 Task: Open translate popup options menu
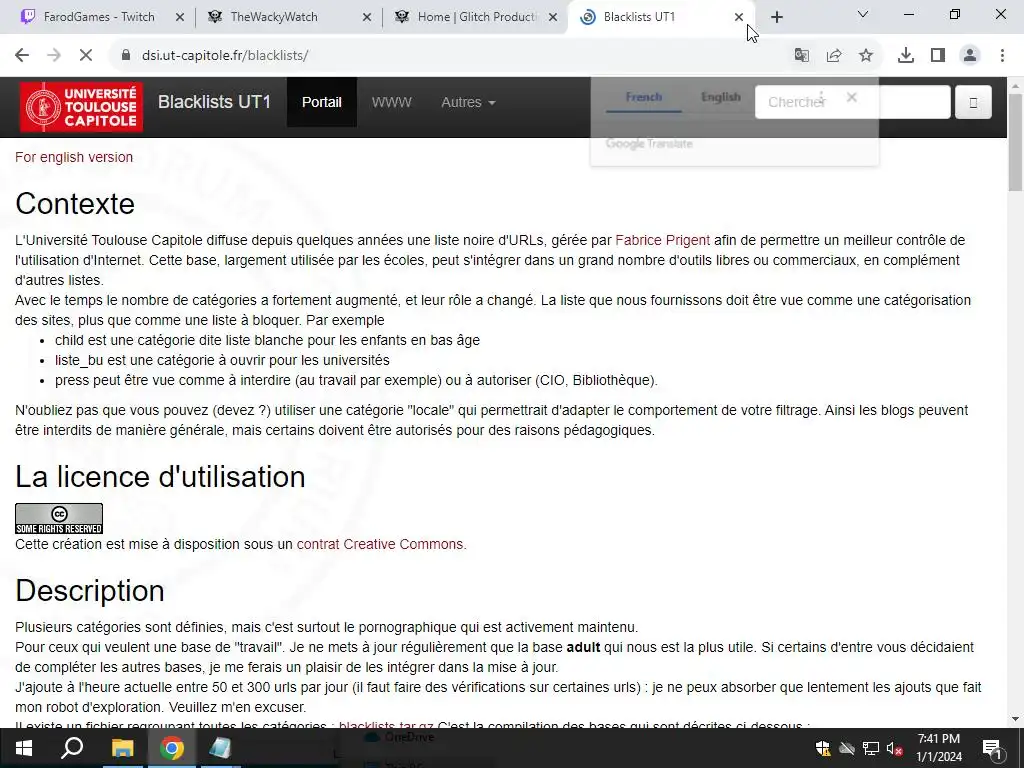[822, 97]
